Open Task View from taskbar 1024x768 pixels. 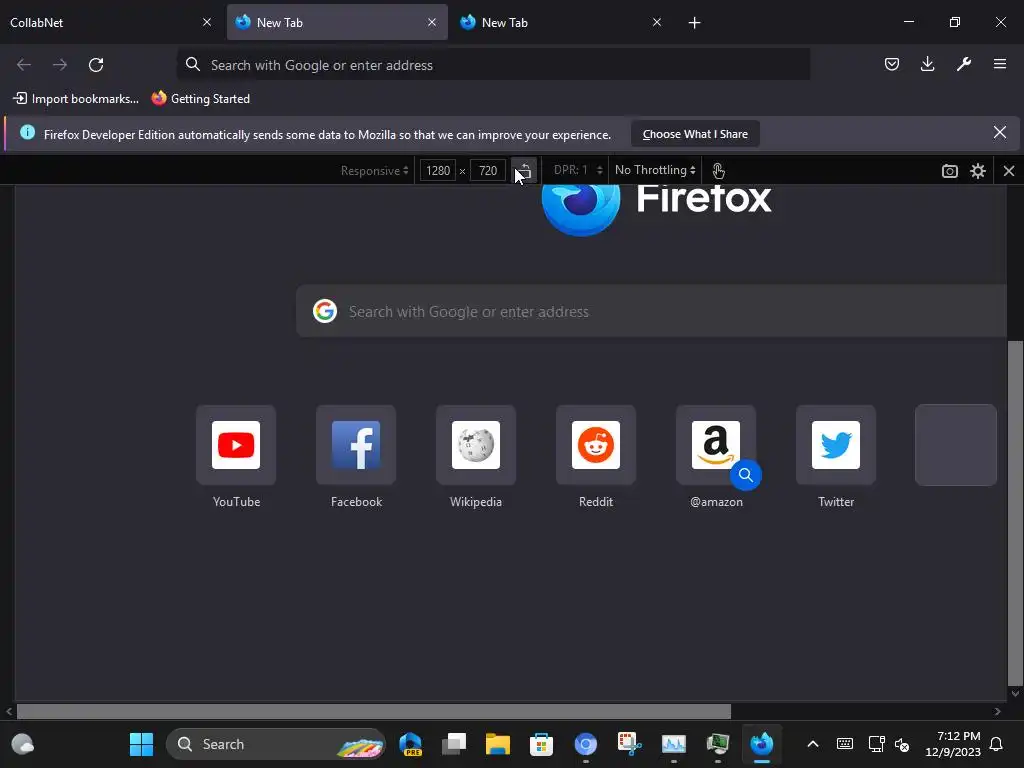454,744
